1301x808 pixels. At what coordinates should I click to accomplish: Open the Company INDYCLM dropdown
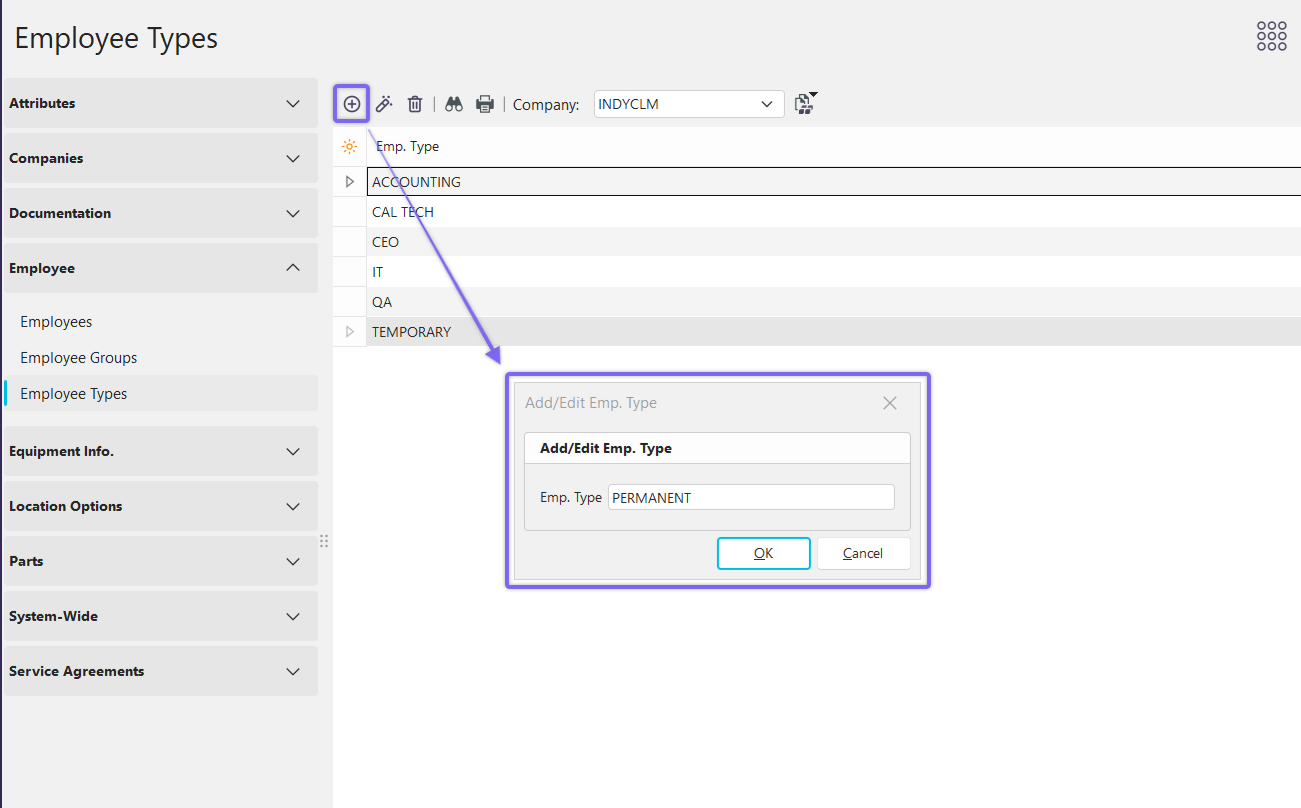click(x=689, y=104)
